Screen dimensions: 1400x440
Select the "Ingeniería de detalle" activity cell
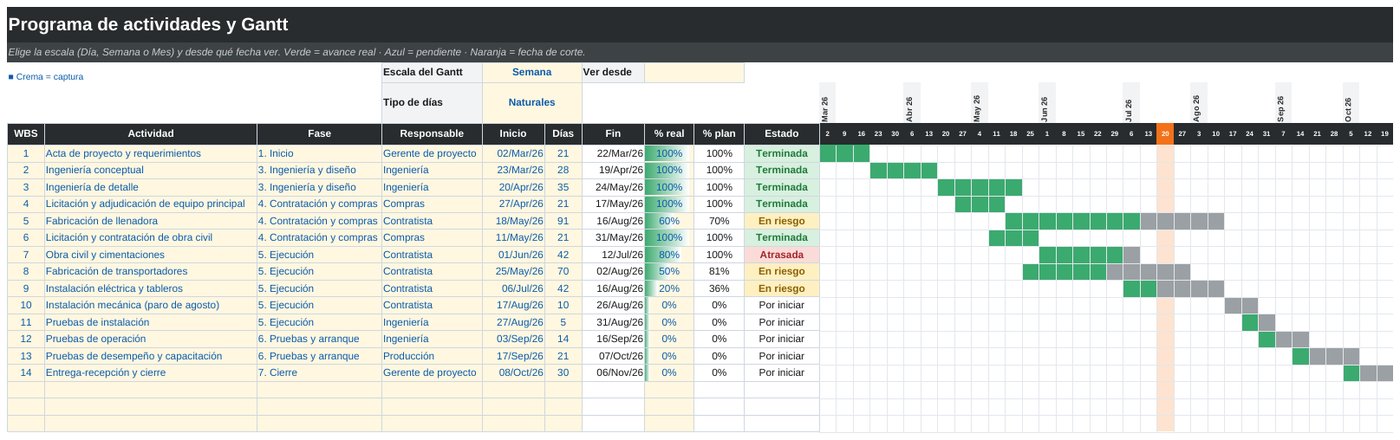[x=151, y=187]
